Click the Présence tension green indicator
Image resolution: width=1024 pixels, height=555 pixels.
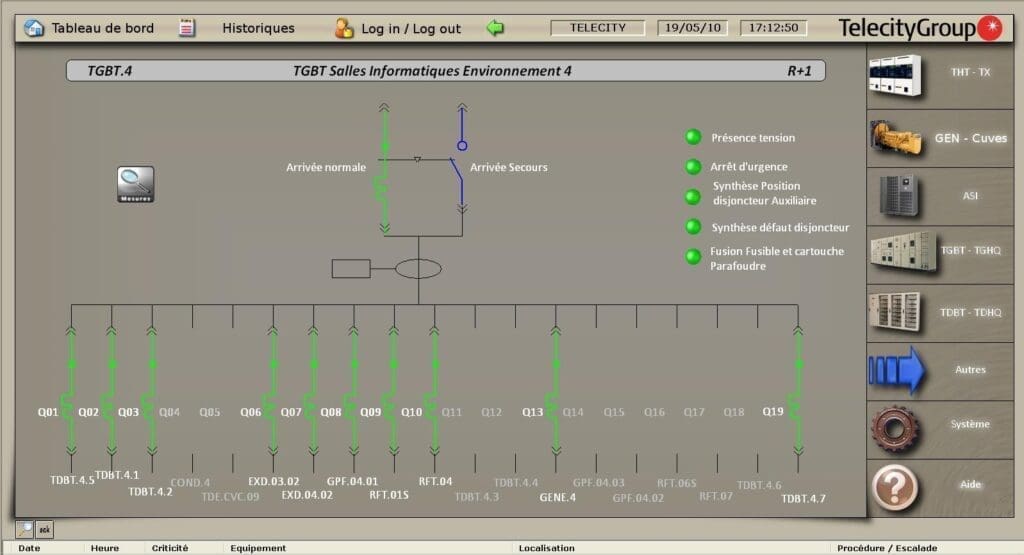pos(693,138)
